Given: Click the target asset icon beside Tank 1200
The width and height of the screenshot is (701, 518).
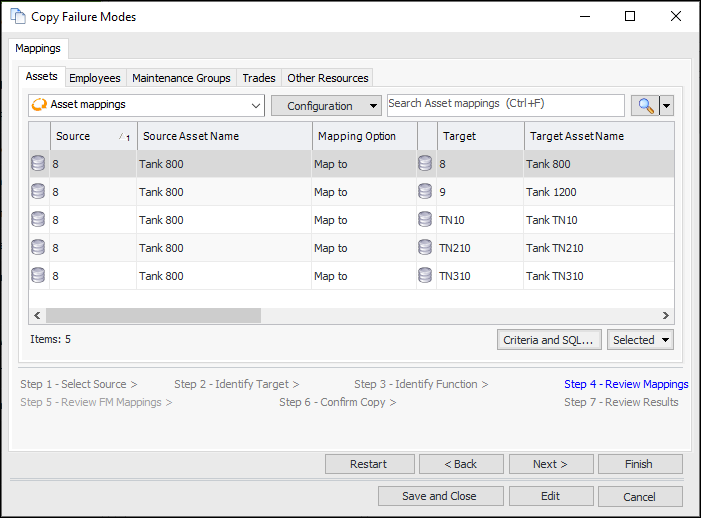Looking at the screenshot, I should [425, 192].
